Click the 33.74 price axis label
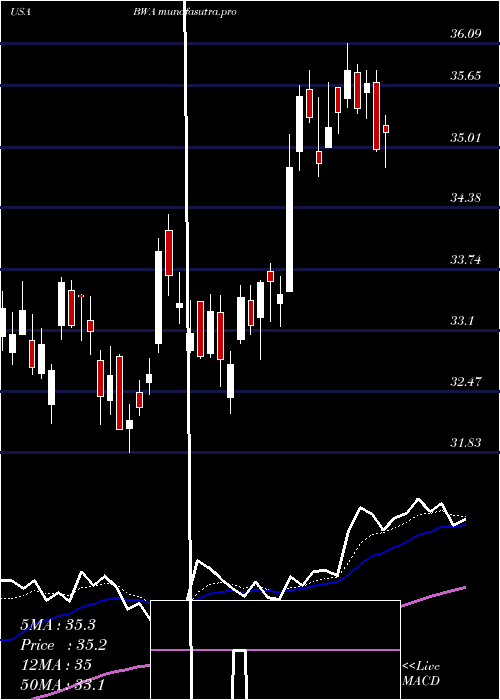500x700 pixels. pos(466,259)
